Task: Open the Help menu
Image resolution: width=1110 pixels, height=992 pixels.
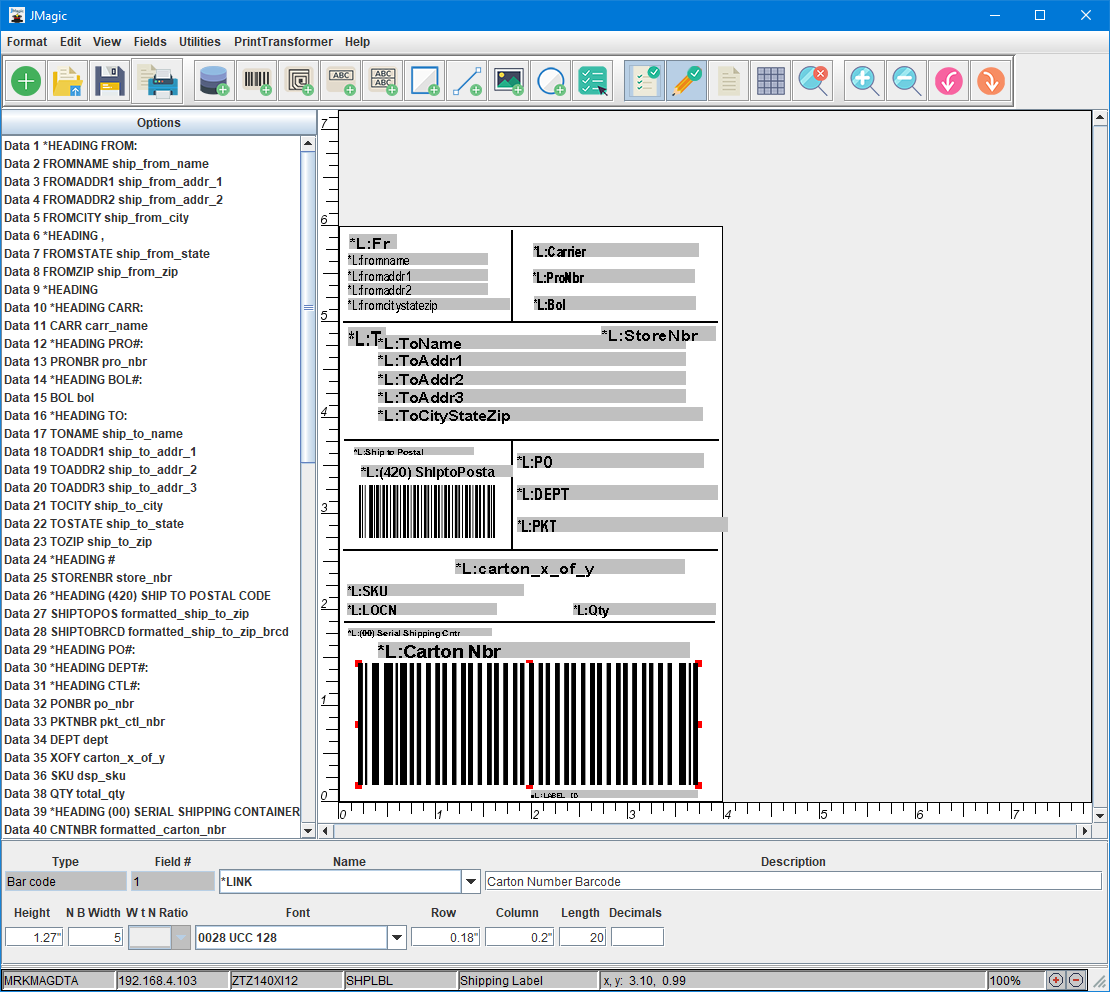Action: tap(357, 42)
